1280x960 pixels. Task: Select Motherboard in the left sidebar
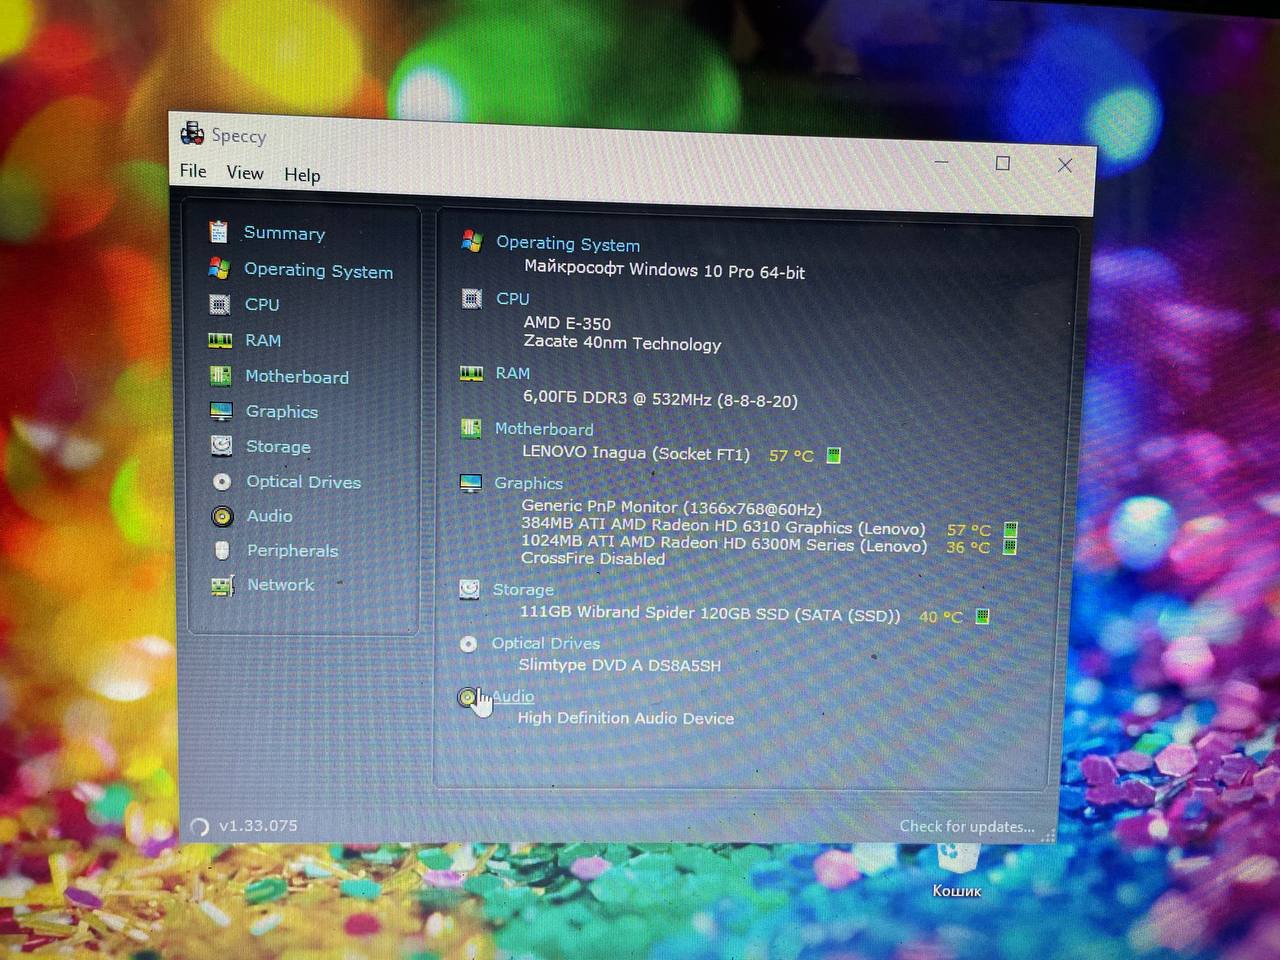[296, 377]
